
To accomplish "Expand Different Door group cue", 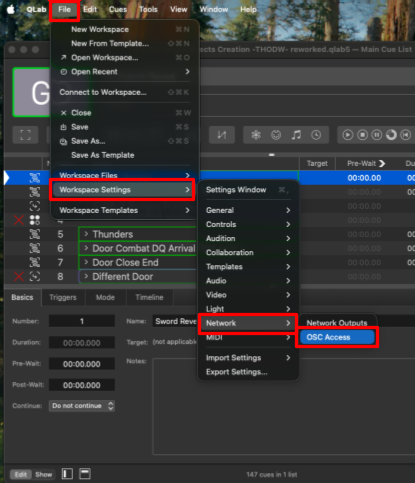I will (x=86, y=276).
